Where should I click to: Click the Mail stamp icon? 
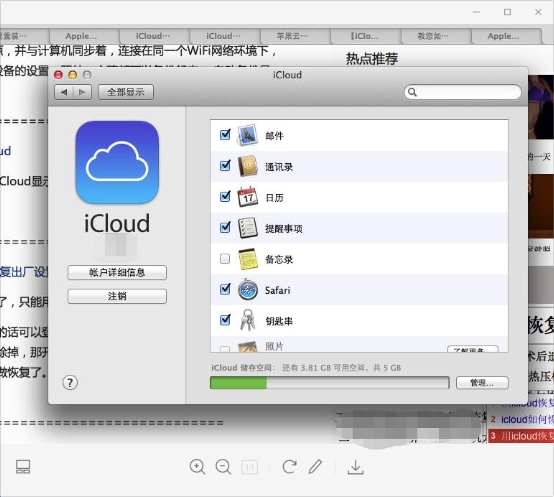[247, 135]
